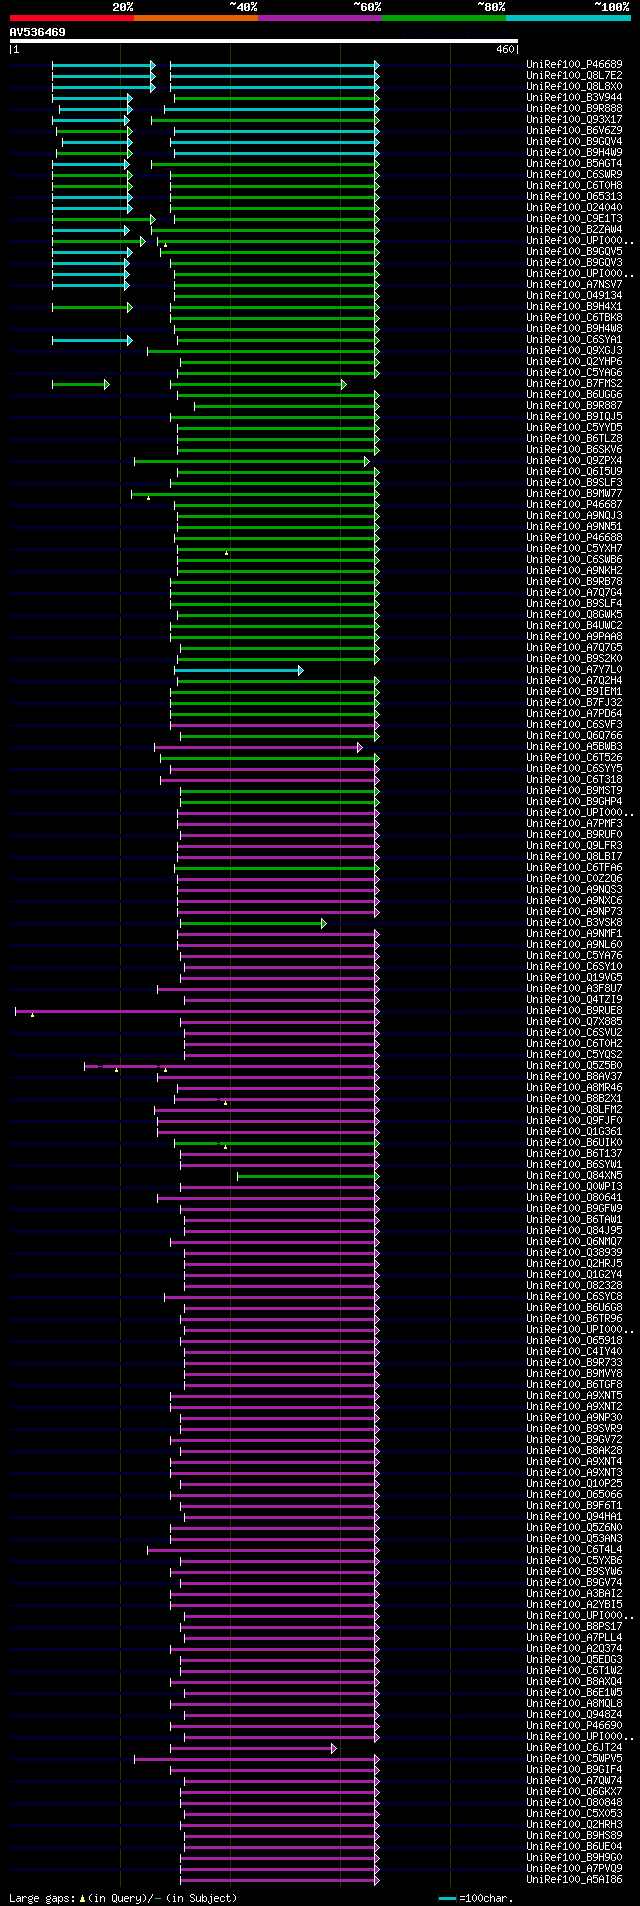Select hit label UniRef100_Q8L8X0
Viewport: 640px width, 1906px height.
(x=574, y=87)
